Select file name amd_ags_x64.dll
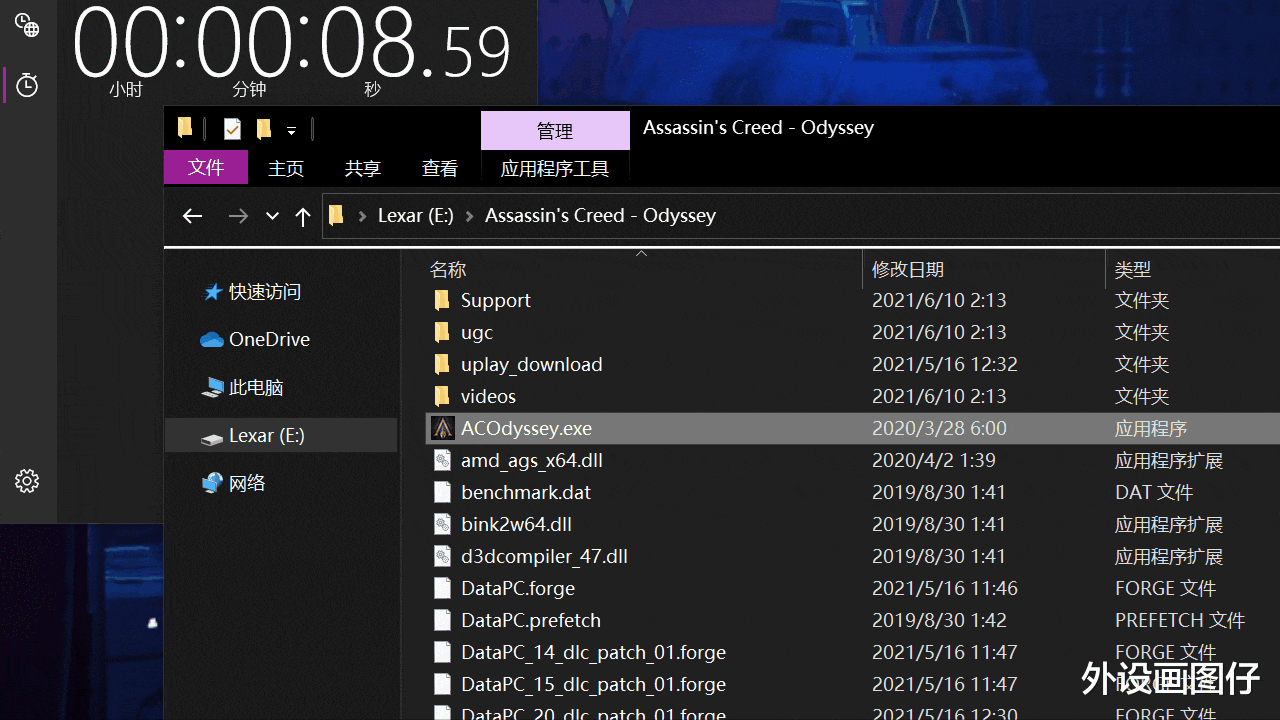 [x=531, y=460]
